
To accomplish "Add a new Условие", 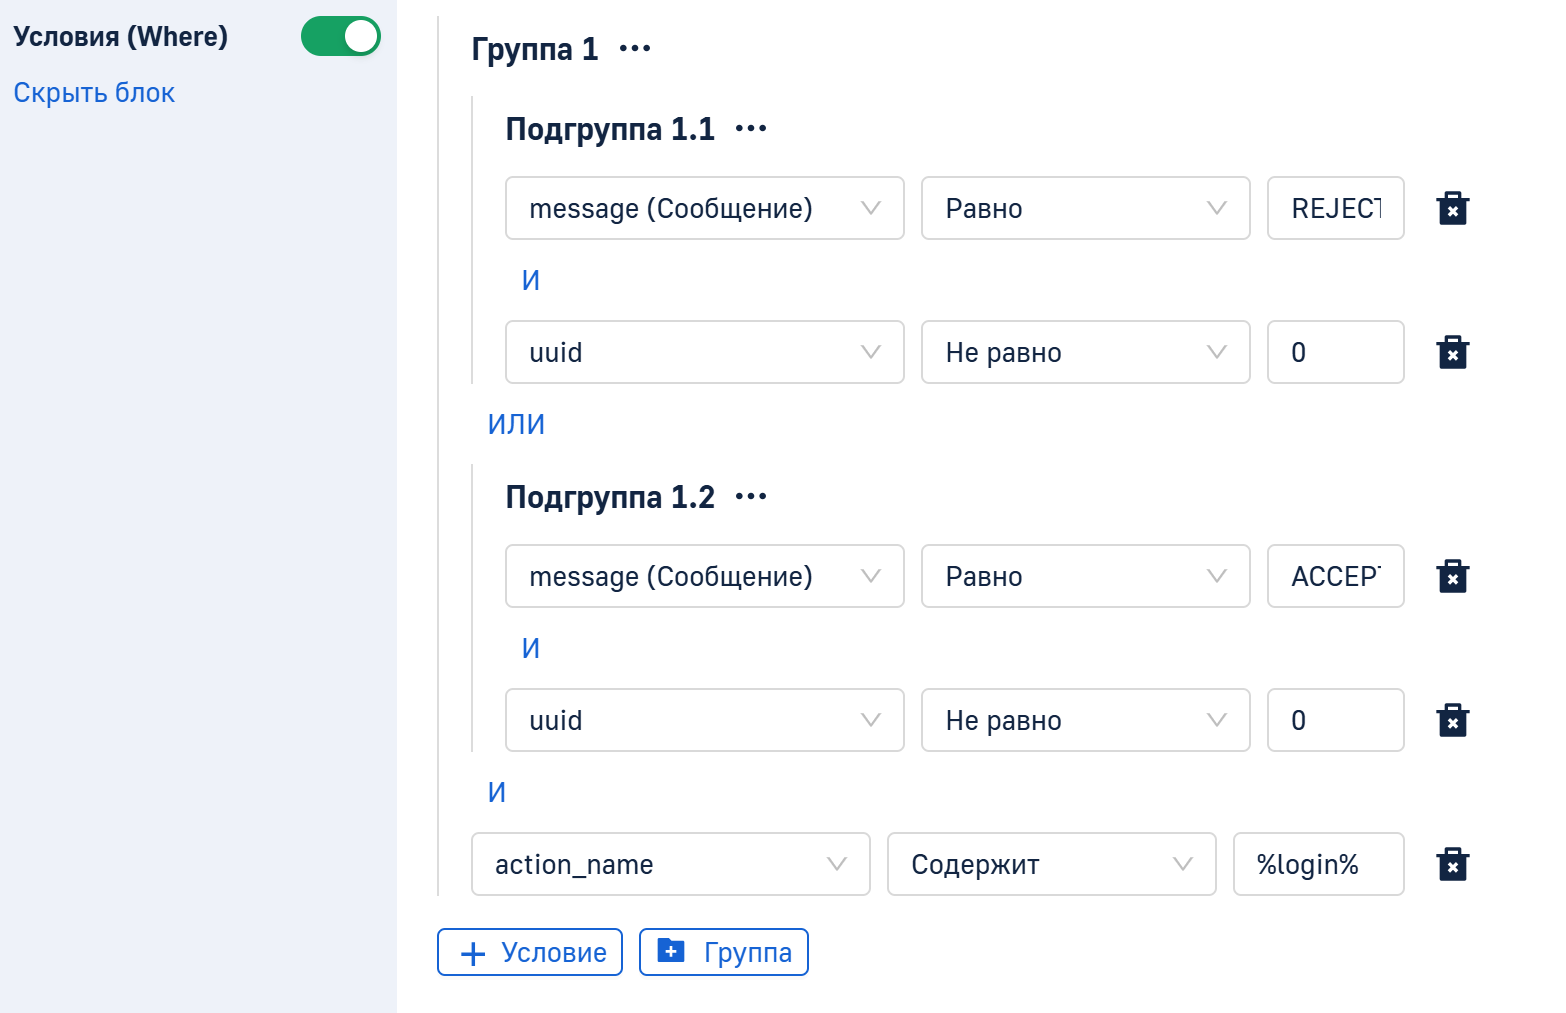I will coord(530,953).
